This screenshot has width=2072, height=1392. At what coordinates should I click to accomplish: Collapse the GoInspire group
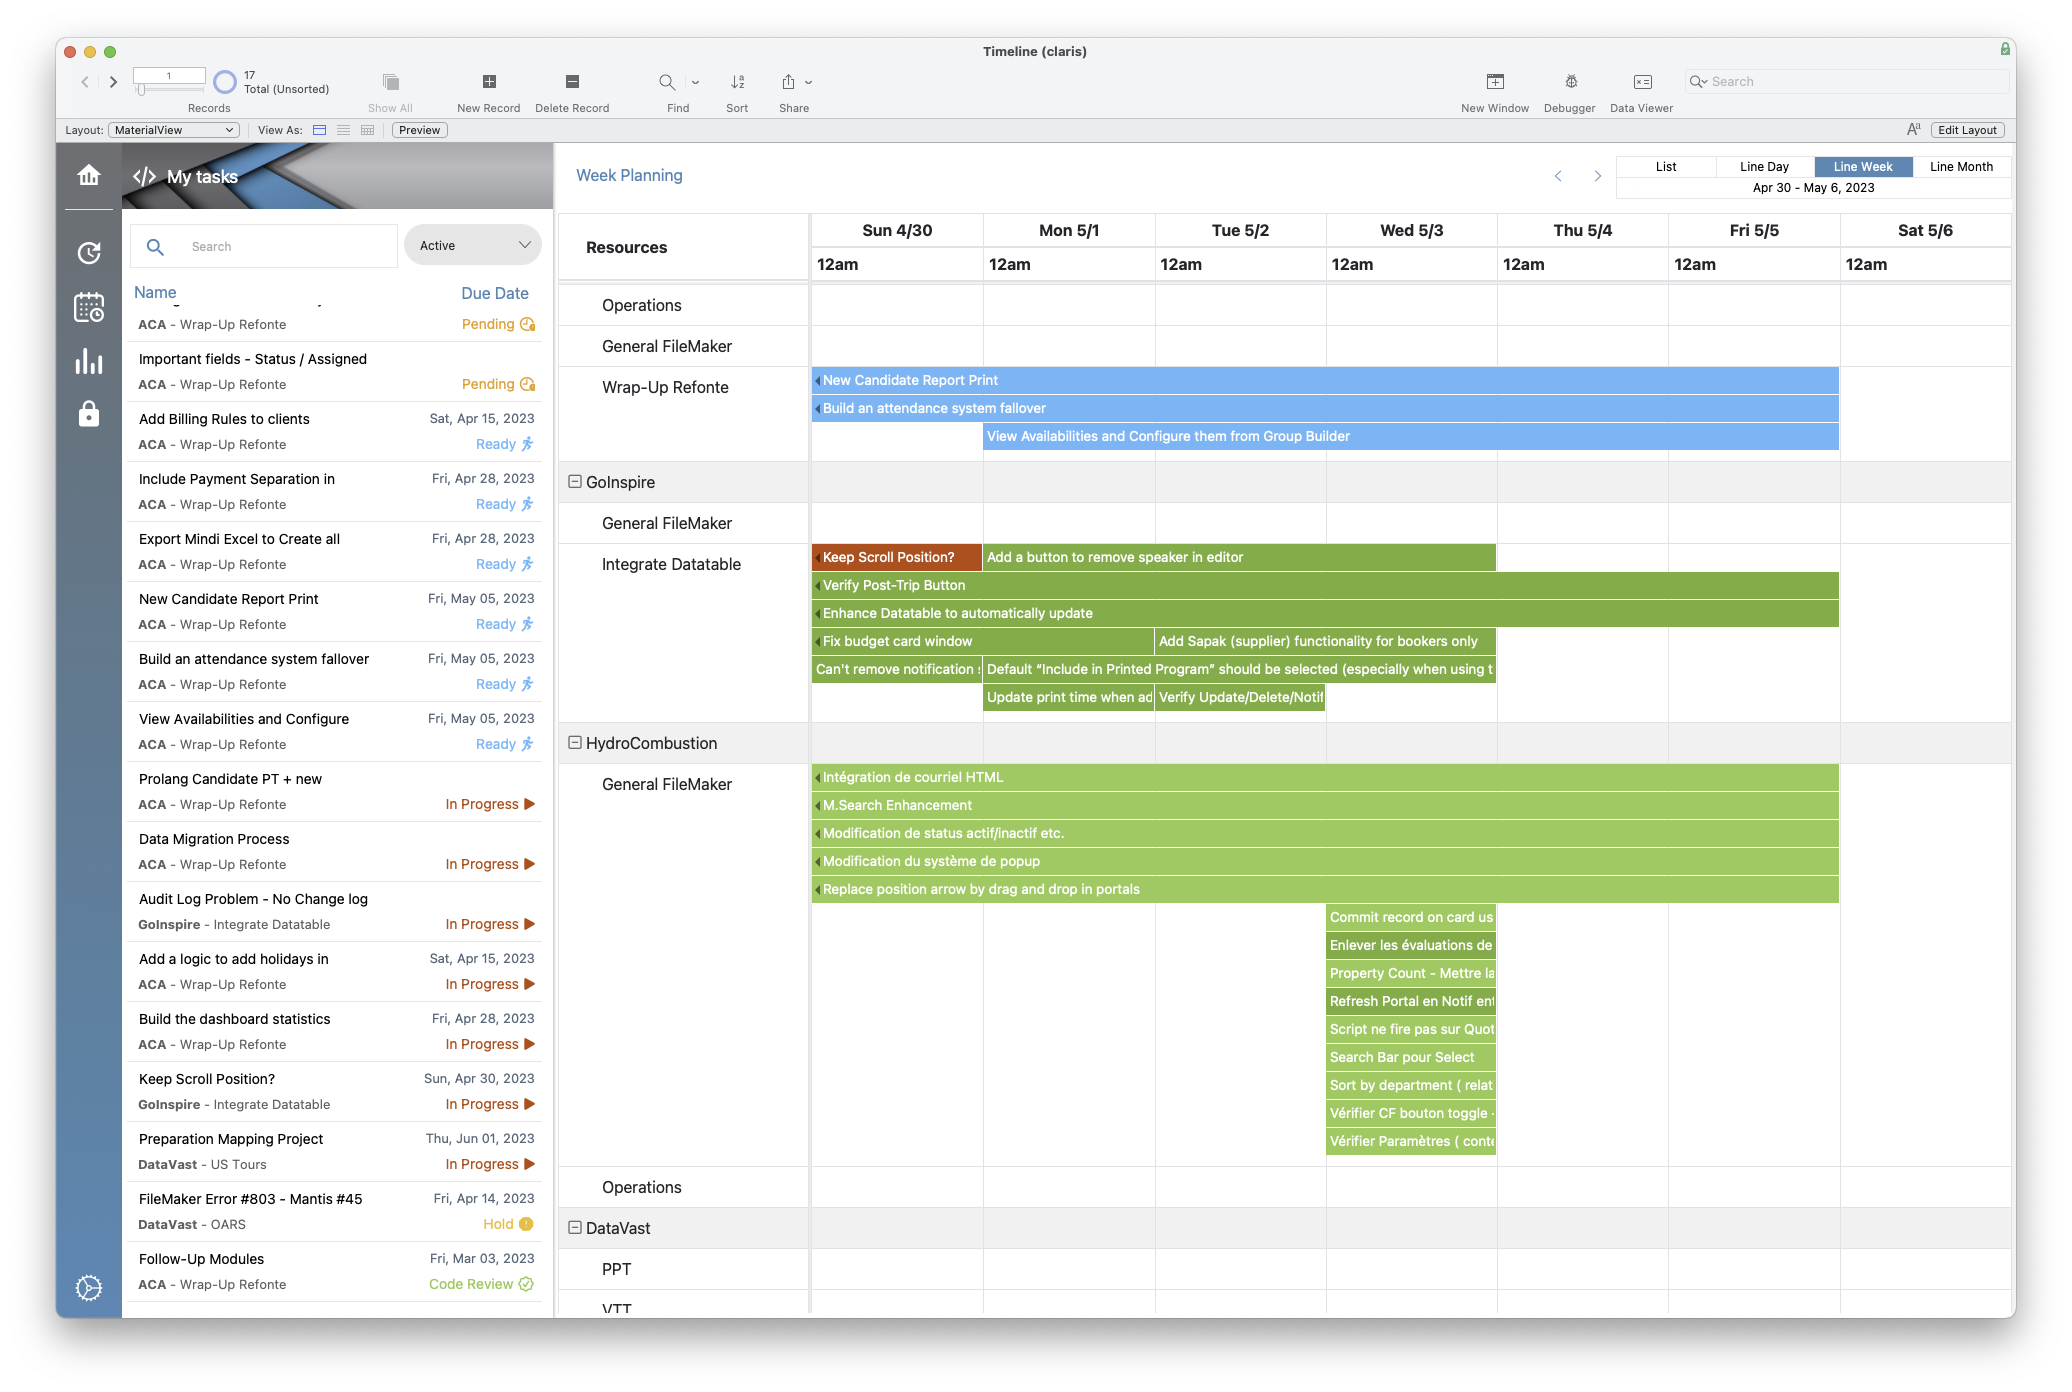tap(575, 482)
